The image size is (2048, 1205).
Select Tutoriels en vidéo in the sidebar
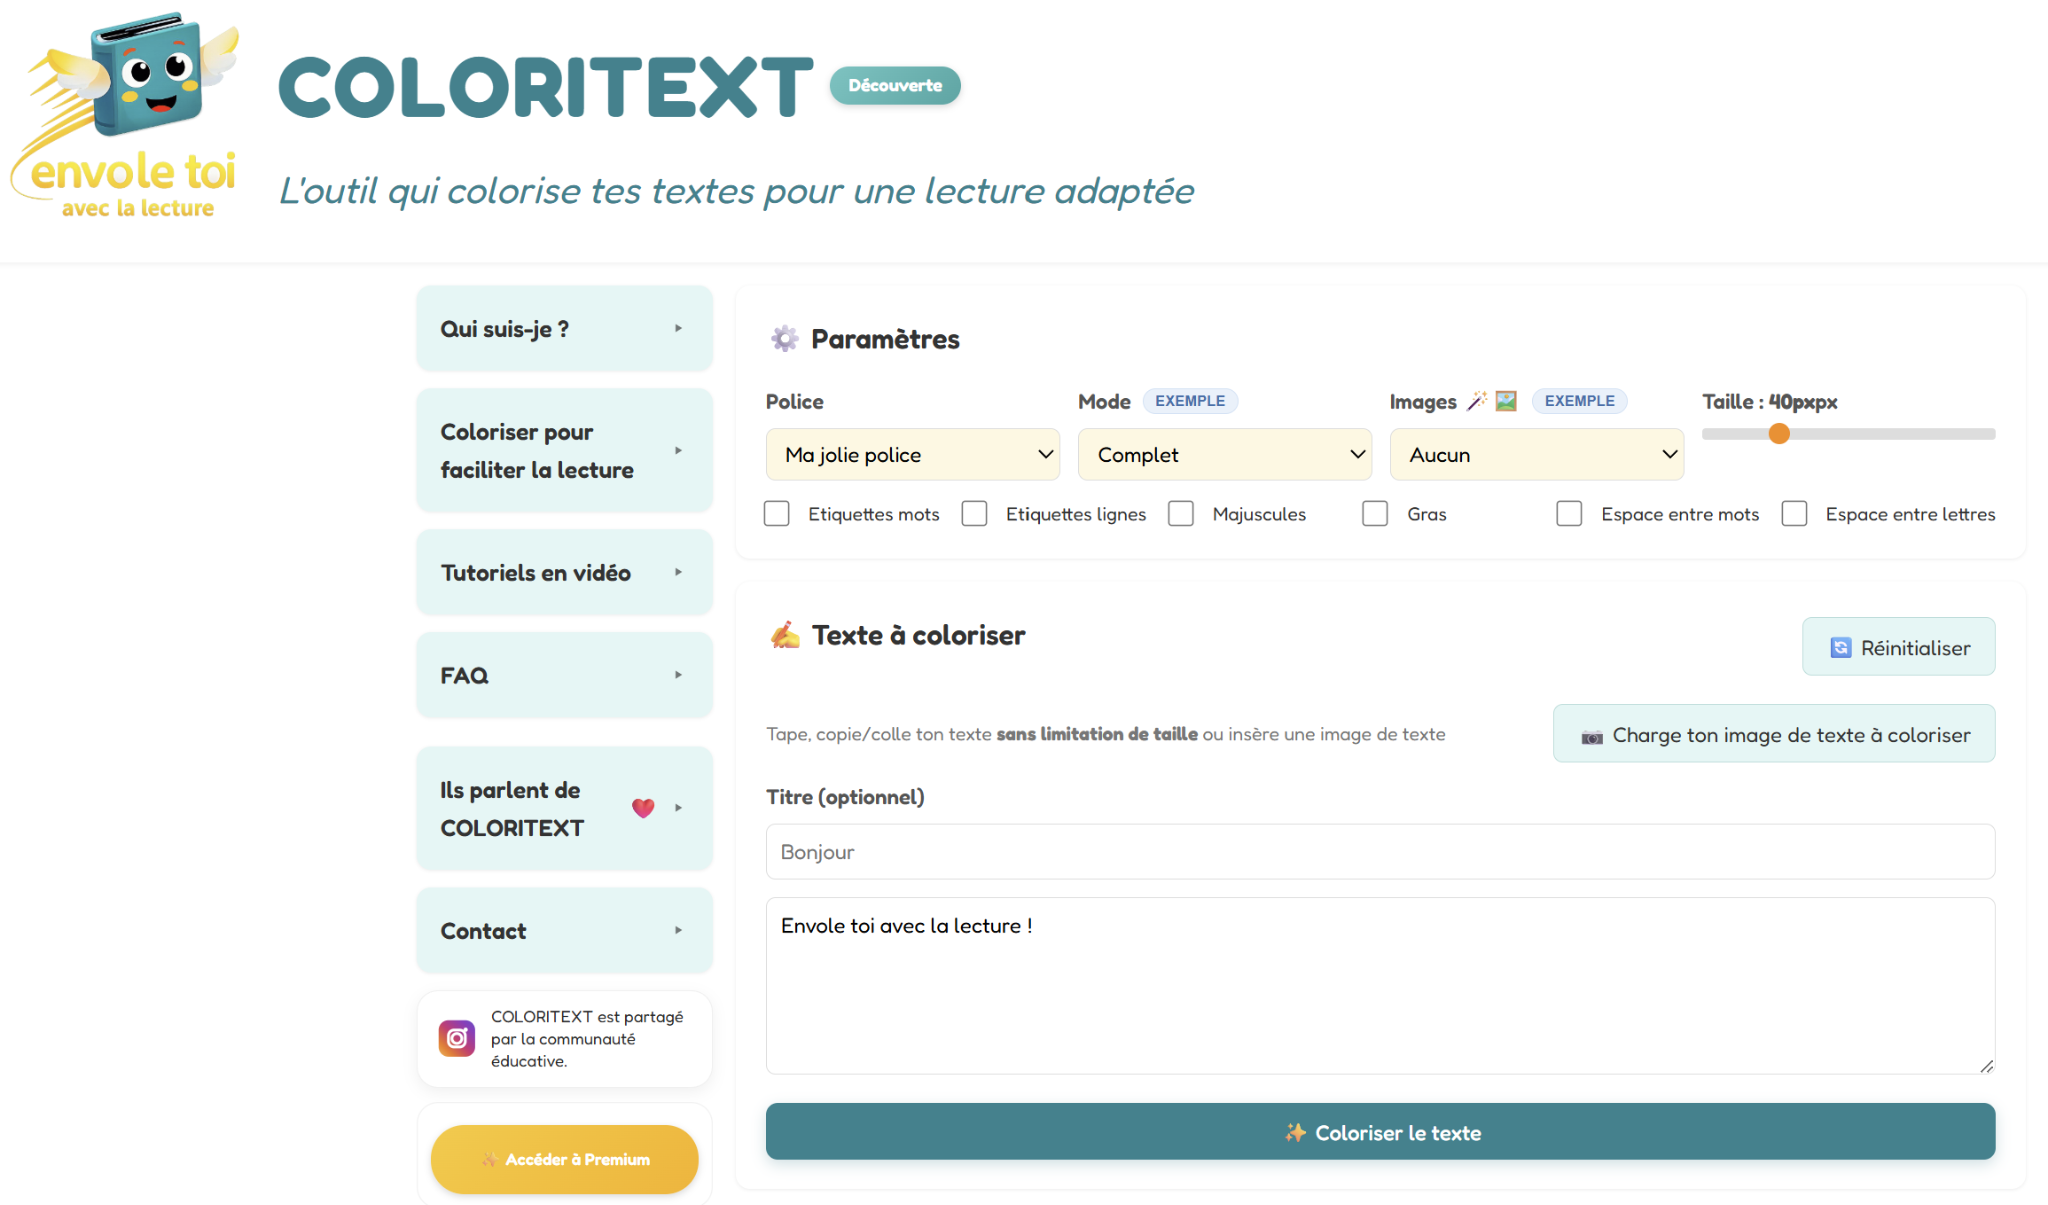563,572
